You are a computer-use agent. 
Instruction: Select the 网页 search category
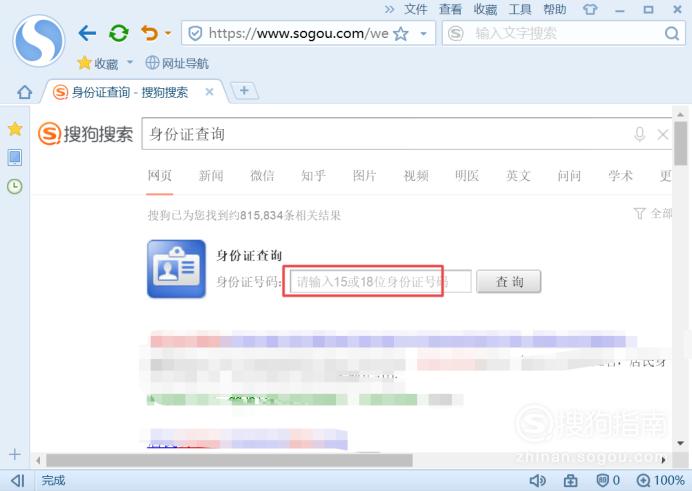point(160,176)
